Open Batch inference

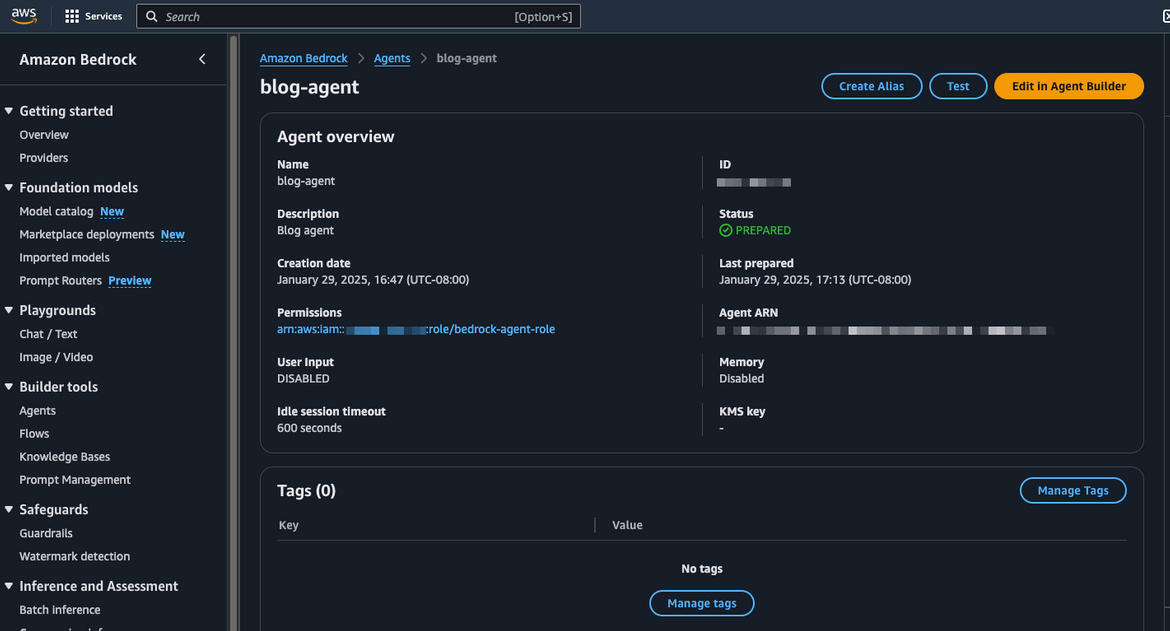pos(60,610)
